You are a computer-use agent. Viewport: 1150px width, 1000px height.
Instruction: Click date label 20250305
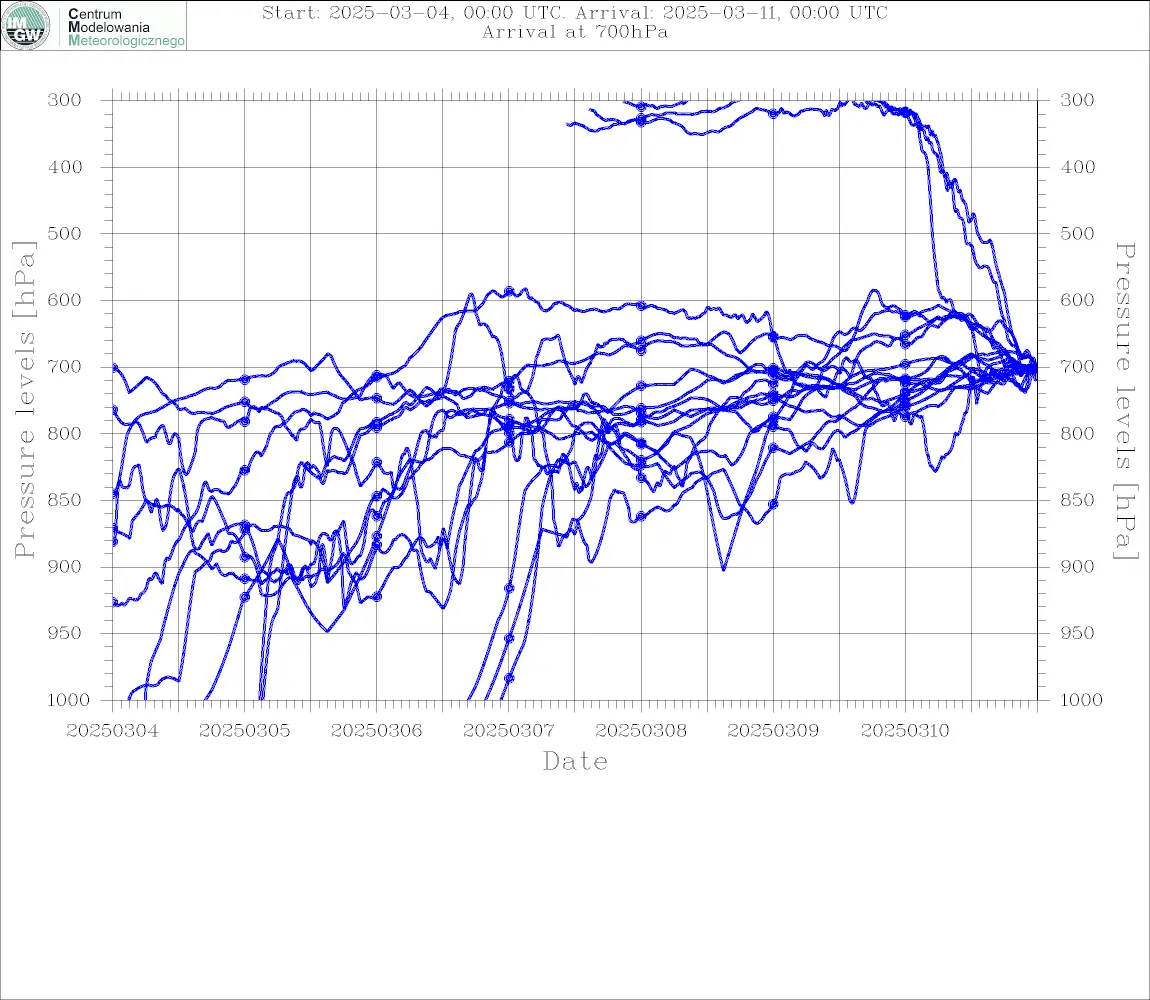click(x=244, y=731)
